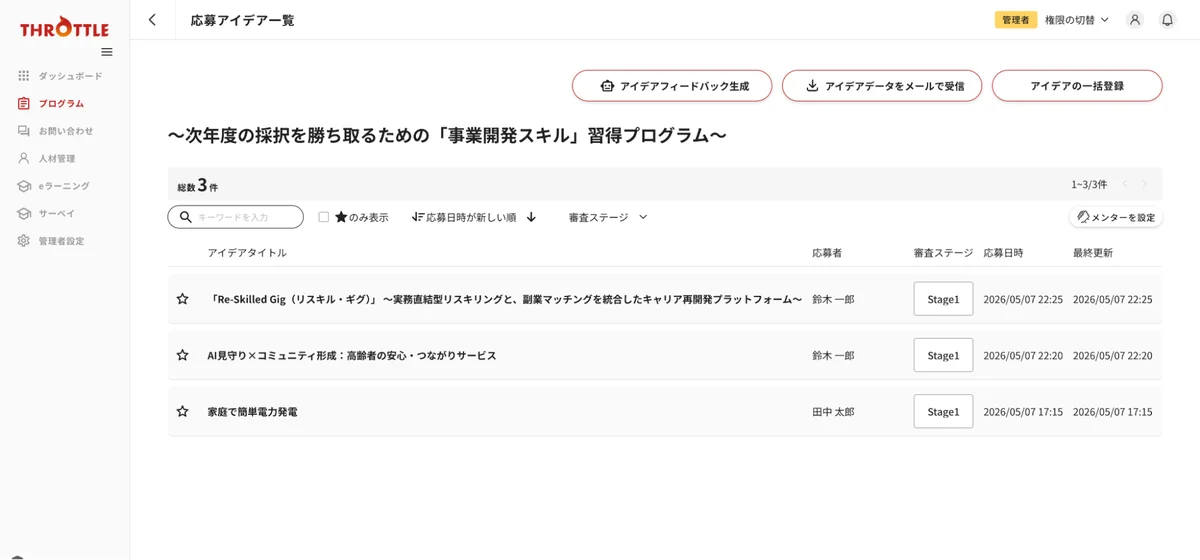Open お問い合わせ in the sidebar
Image resolution: width=1200 pixels, height=560 pixels.
click(56, 131)
